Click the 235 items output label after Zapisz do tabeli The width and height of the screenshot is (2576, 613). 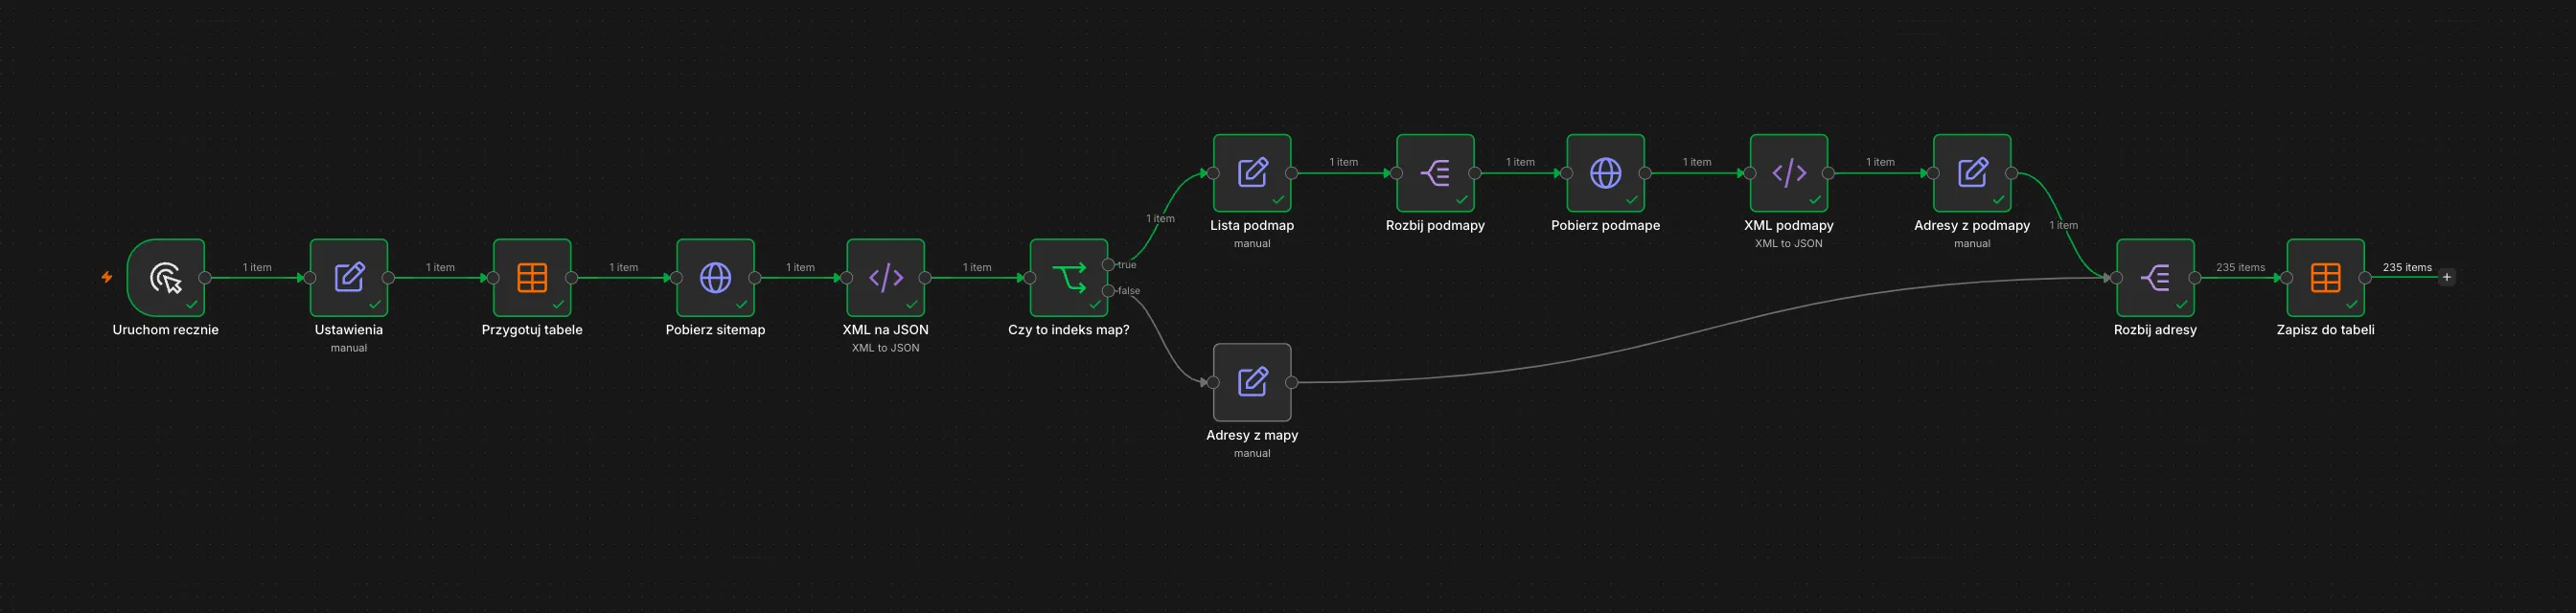point(2407,267)
